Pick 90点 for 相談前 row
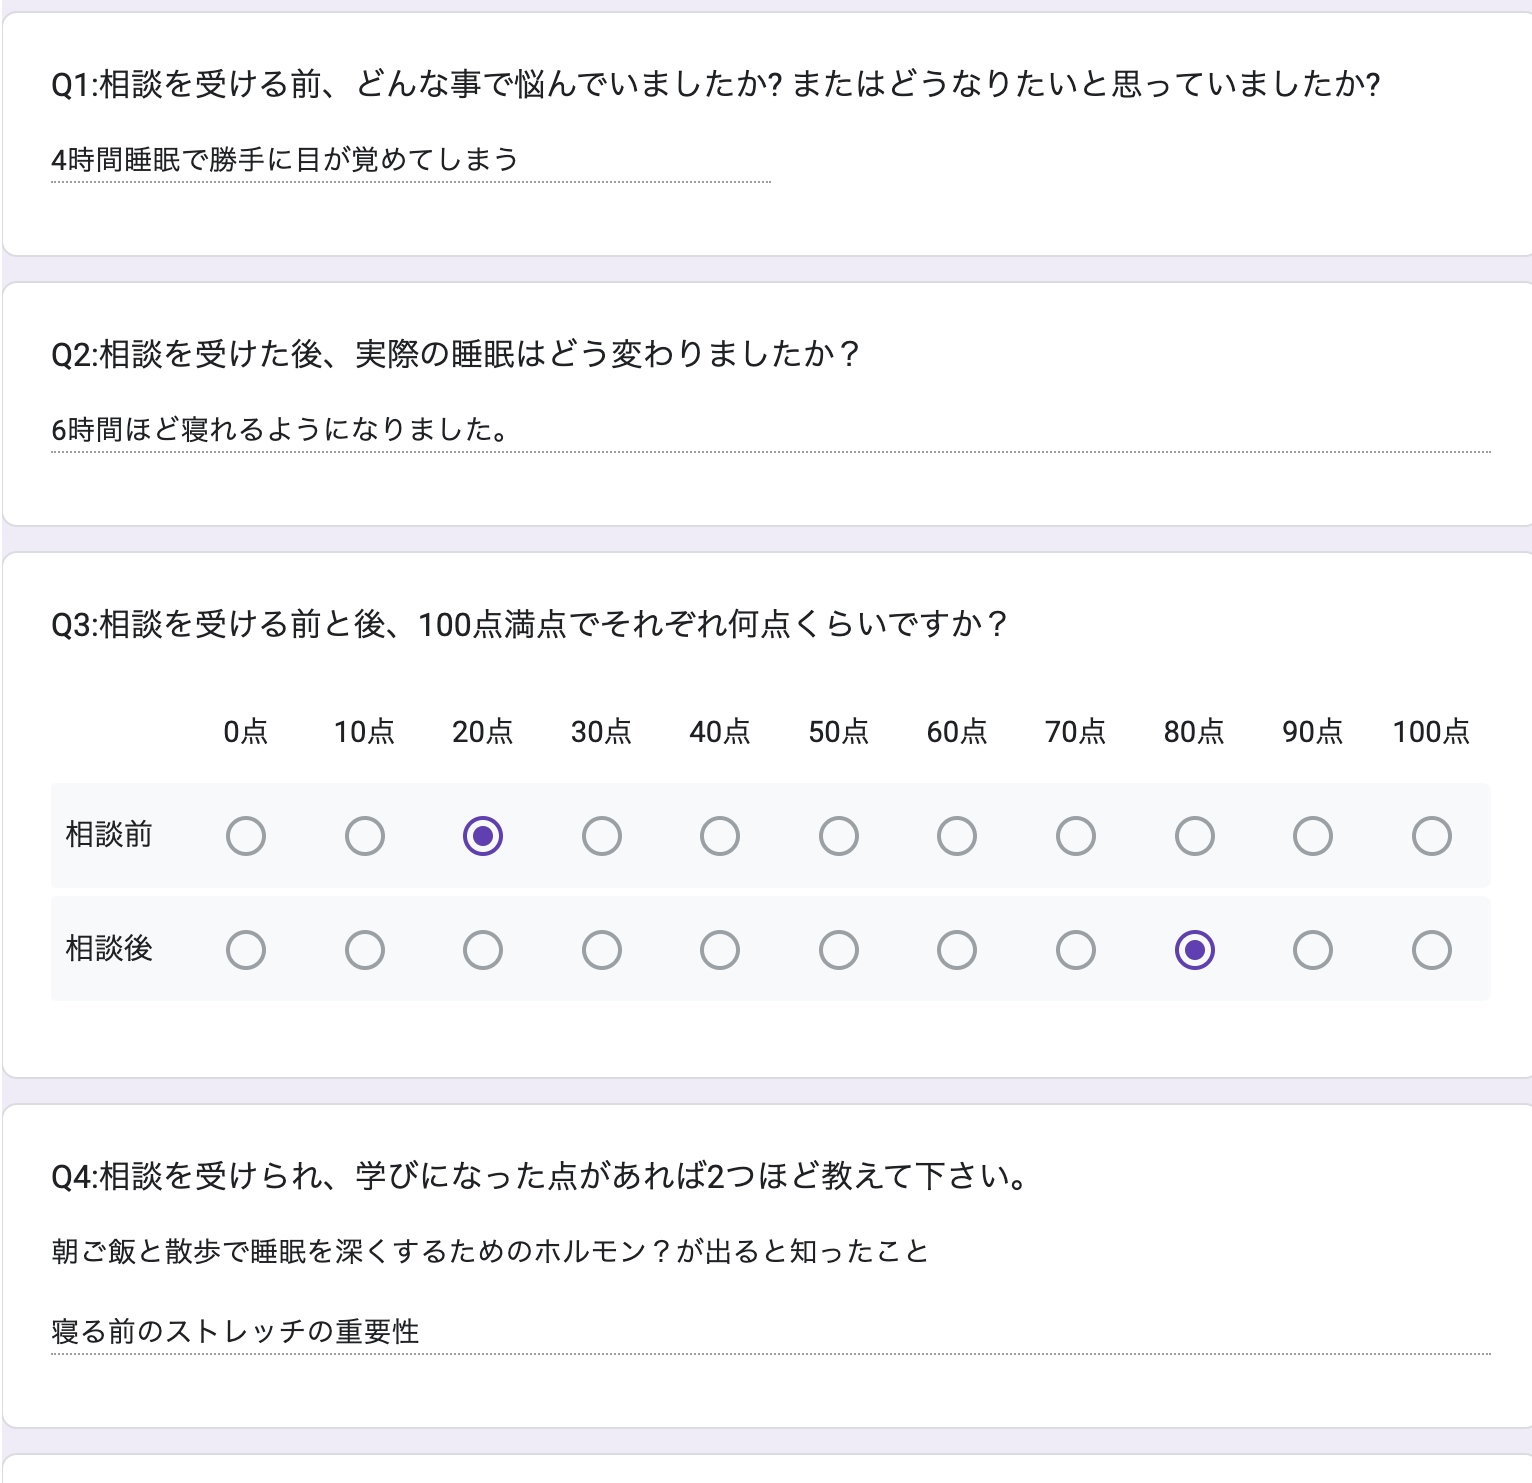Image resolution: width=1532 pixels, height=1483 pixels. click(x=1313, y=836)
